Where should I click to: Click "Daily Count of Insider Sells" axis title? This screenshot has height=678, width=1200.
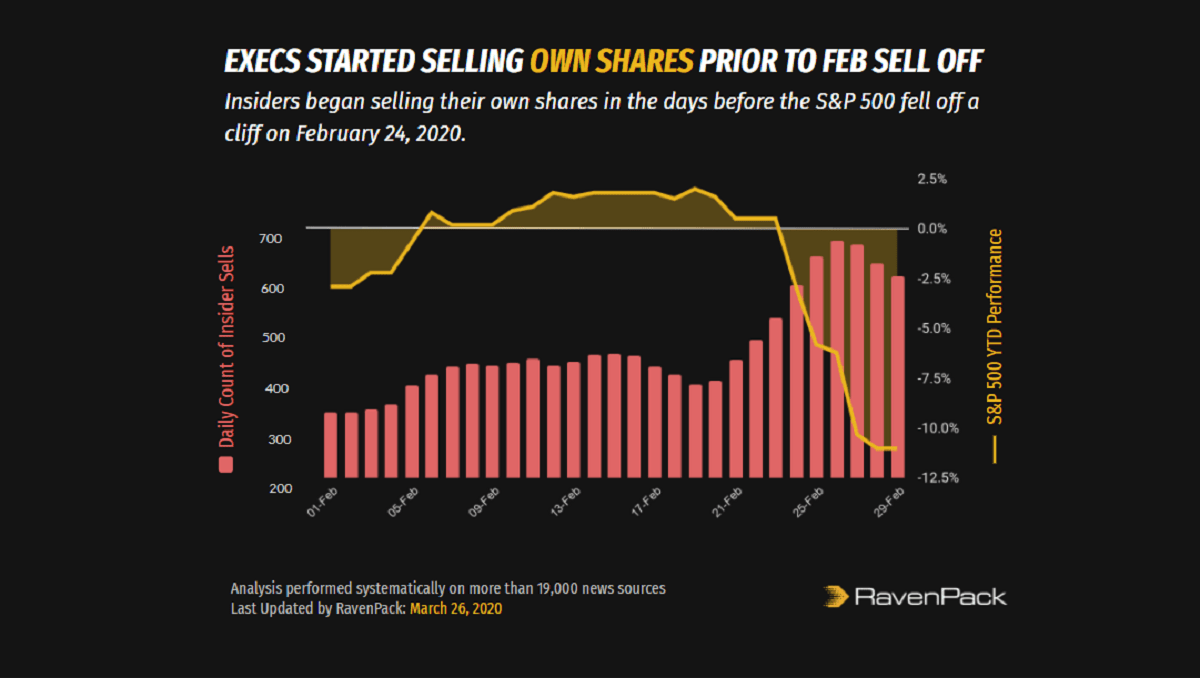226,345
